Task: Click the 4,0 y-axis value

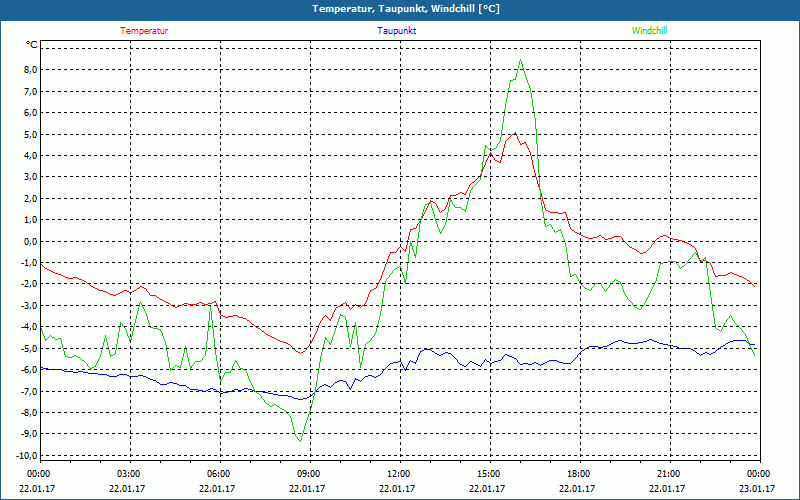Action: tap(30, 156)
